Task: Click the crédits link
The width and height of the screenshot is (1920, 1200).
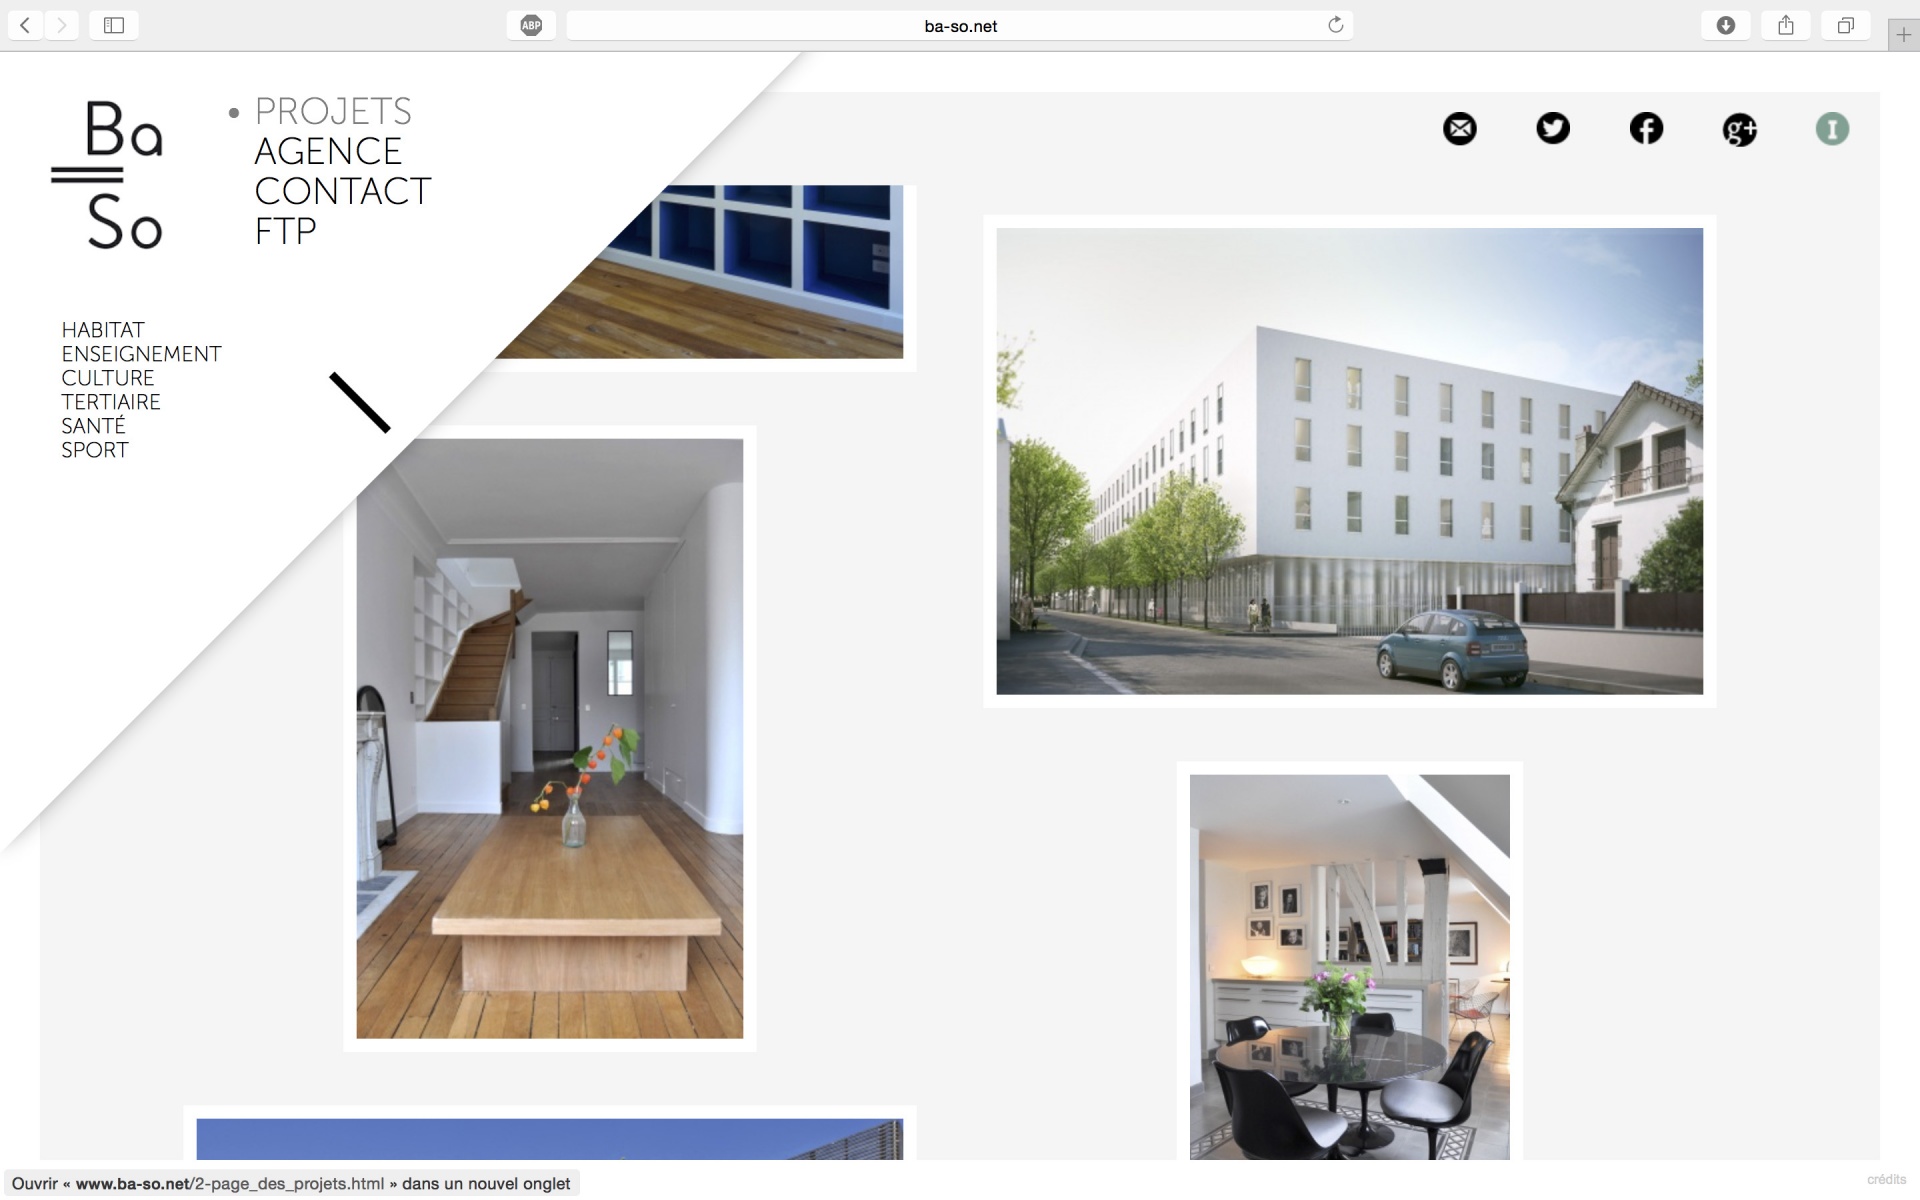Action: (x=1886, y=1180)
